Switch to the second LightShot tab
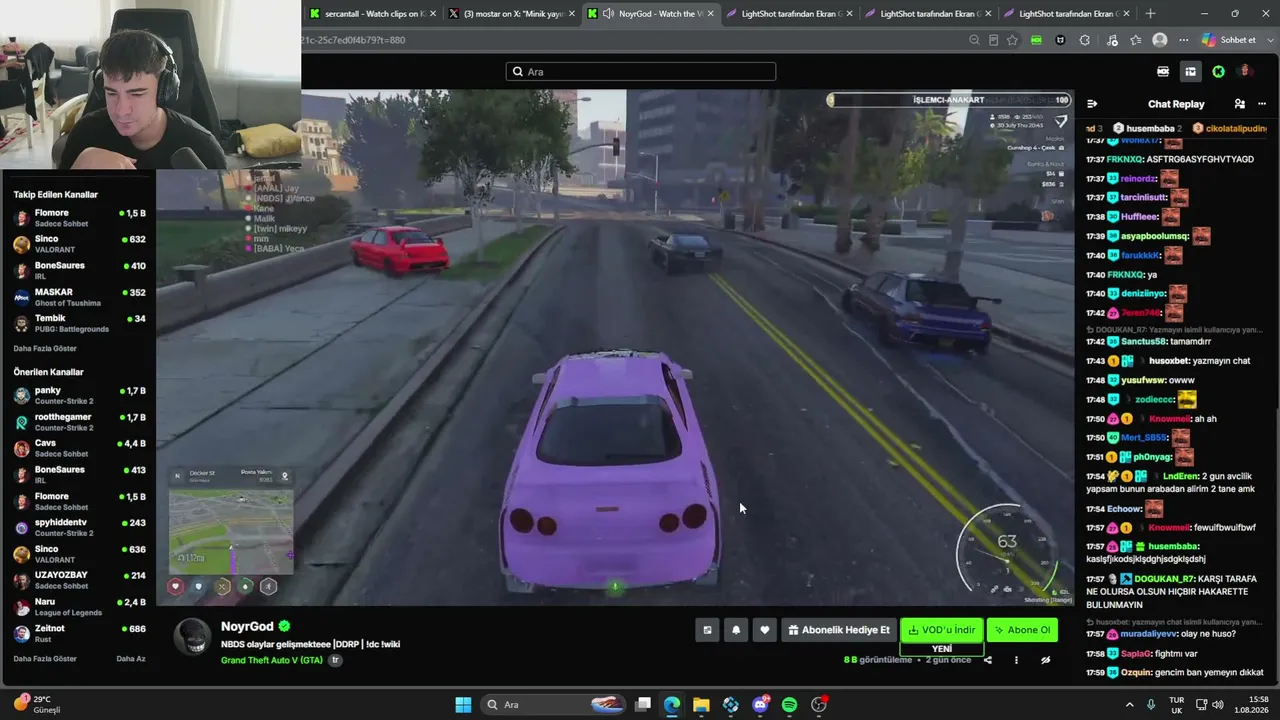This screenshot has width=1280, height=720. tap(926, 14)
